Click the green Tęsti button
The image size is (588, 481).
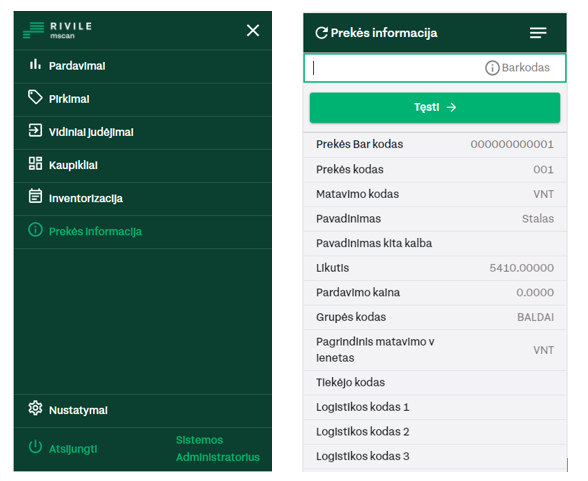pyautogui.click(x=435, y=108)
